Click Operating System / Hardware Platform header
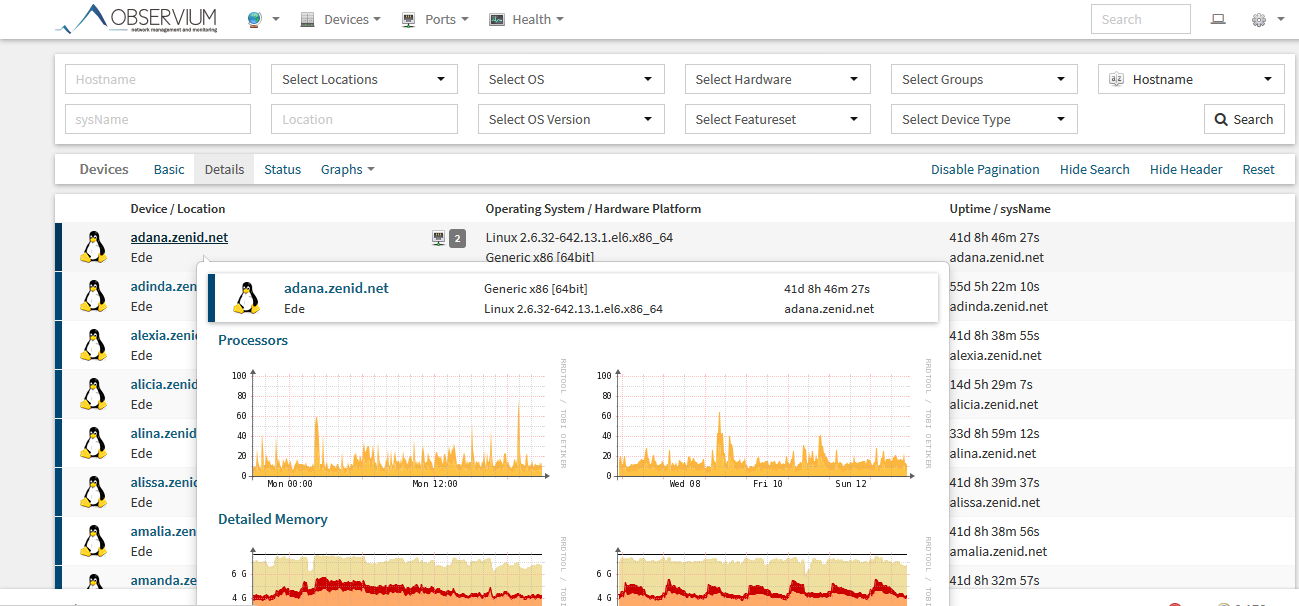Viewport: 1299px width, 606px height. coord(593,209)
